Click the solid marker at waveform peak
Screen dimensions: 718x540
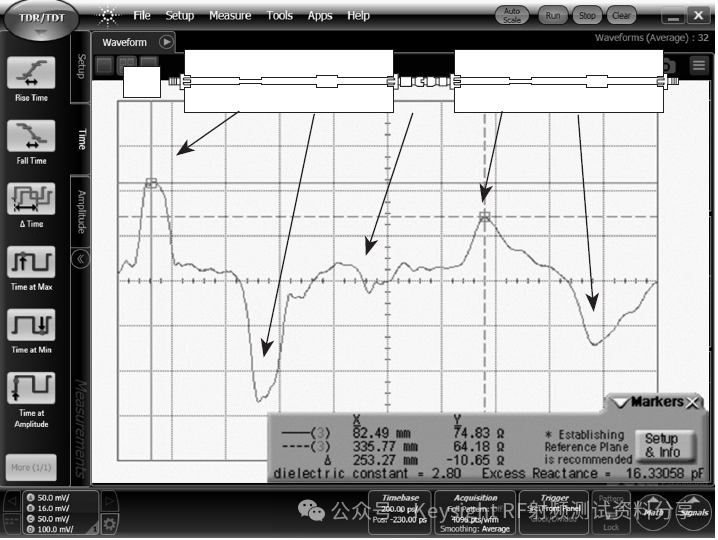point(151,183)
